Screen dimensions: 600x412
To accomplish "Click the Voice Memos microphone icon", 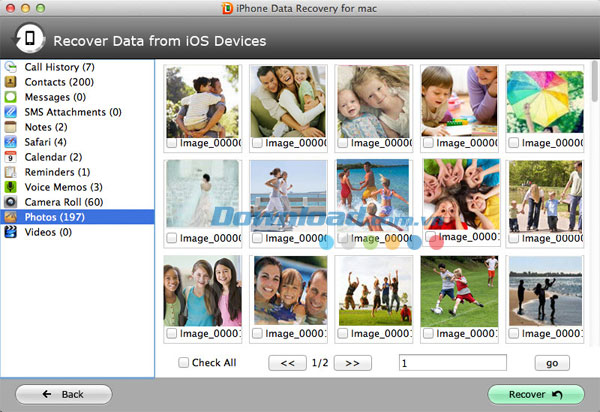I will pyautogui.click(x=11, y=187).
